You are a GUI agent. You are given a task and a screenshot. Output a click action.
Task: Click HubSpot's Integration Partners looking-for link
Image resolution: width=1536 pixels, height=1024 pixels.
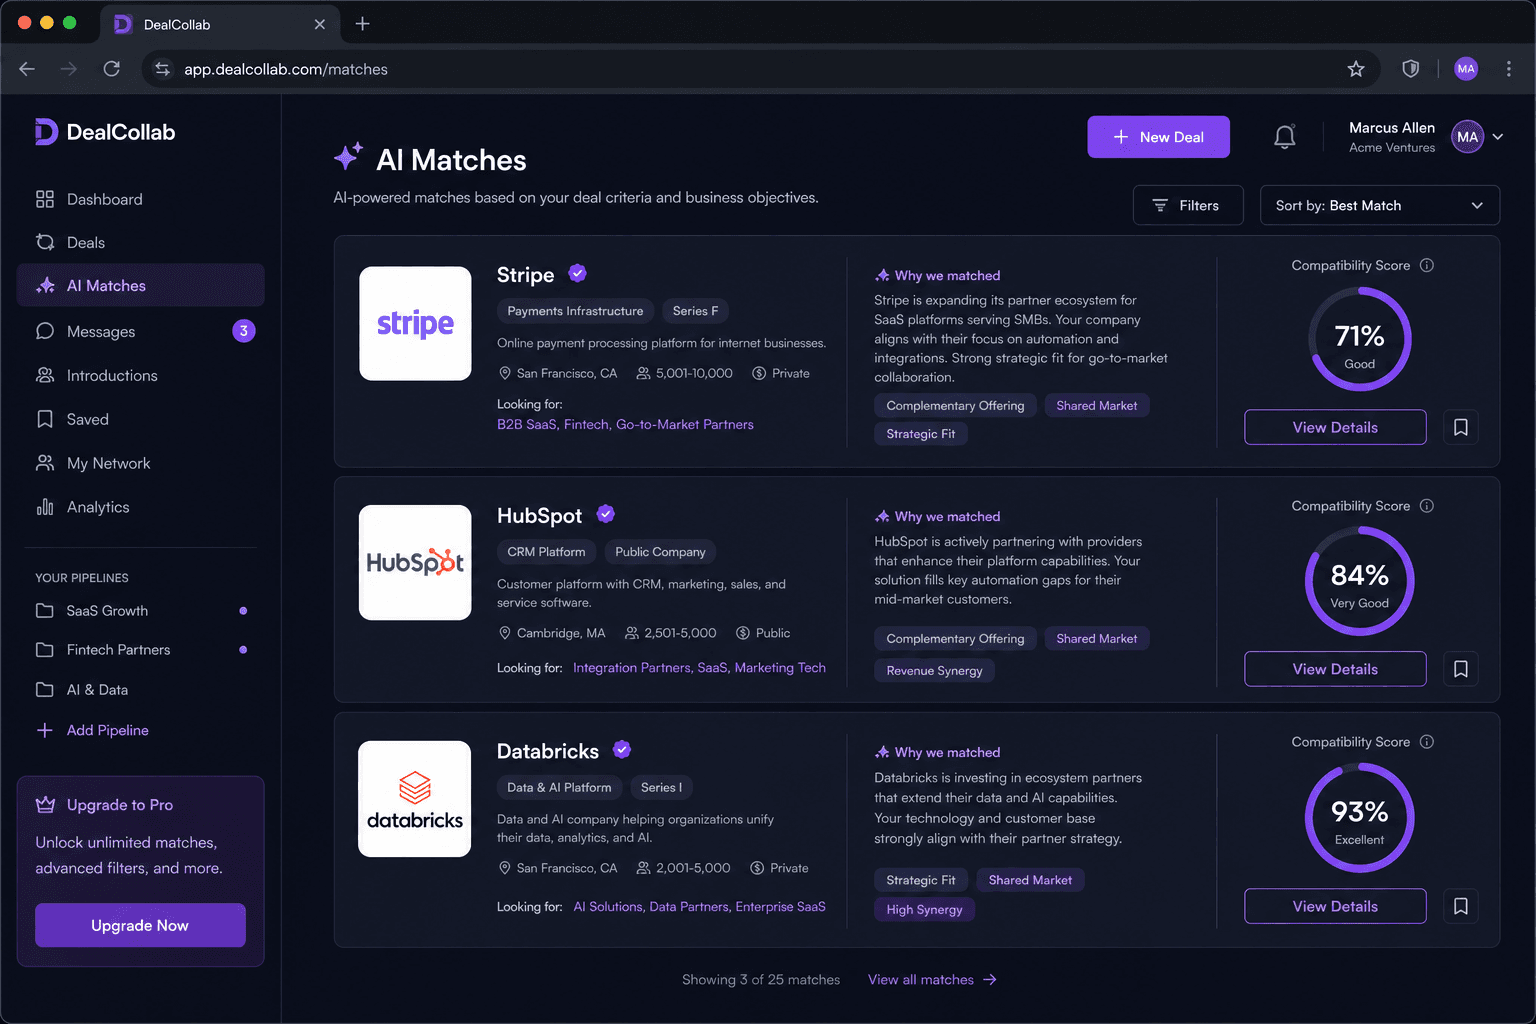pyautogui.click(x=699, y=667)
